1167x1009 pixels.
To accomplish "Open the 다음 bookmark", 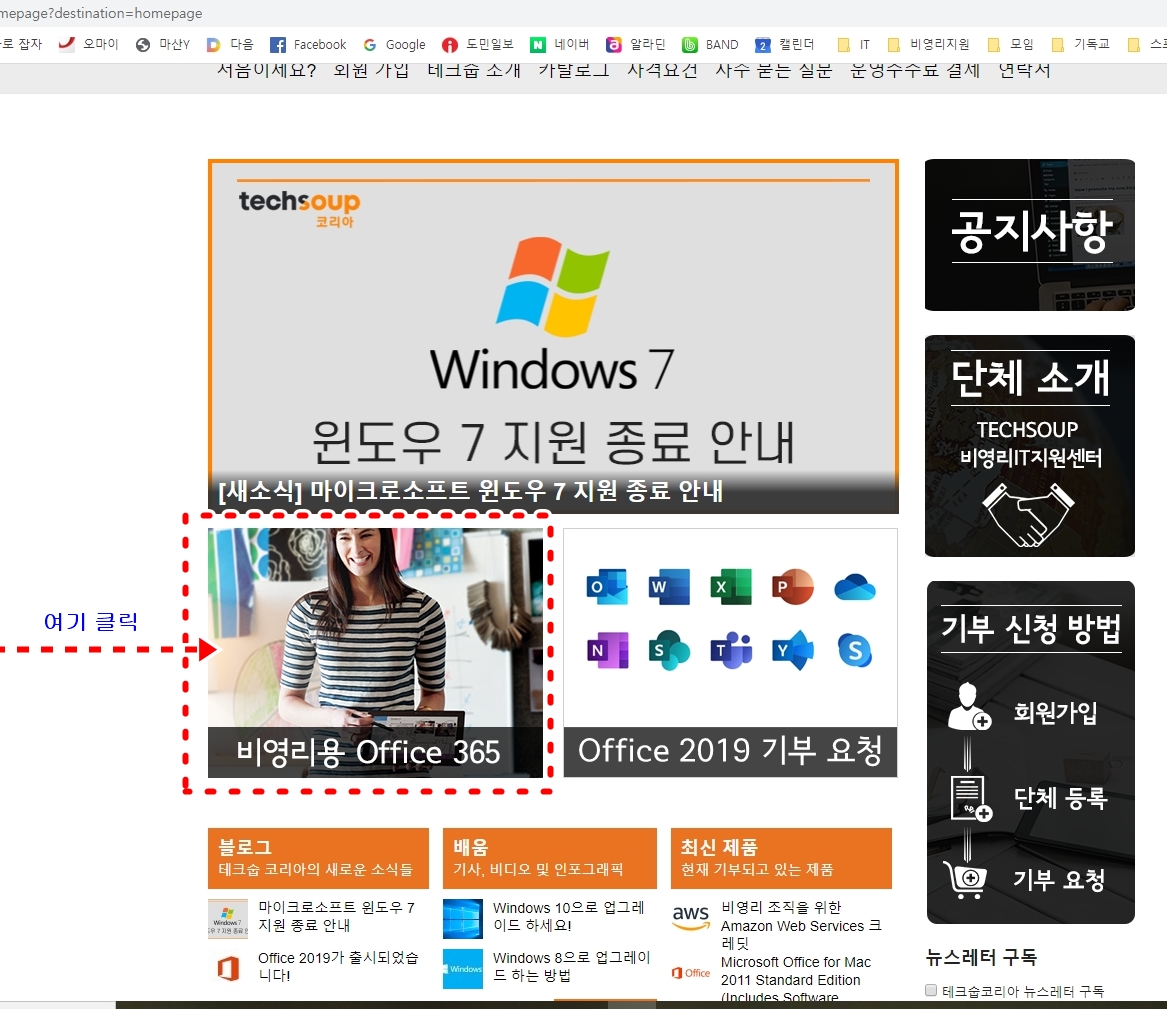I will [230, 44].
